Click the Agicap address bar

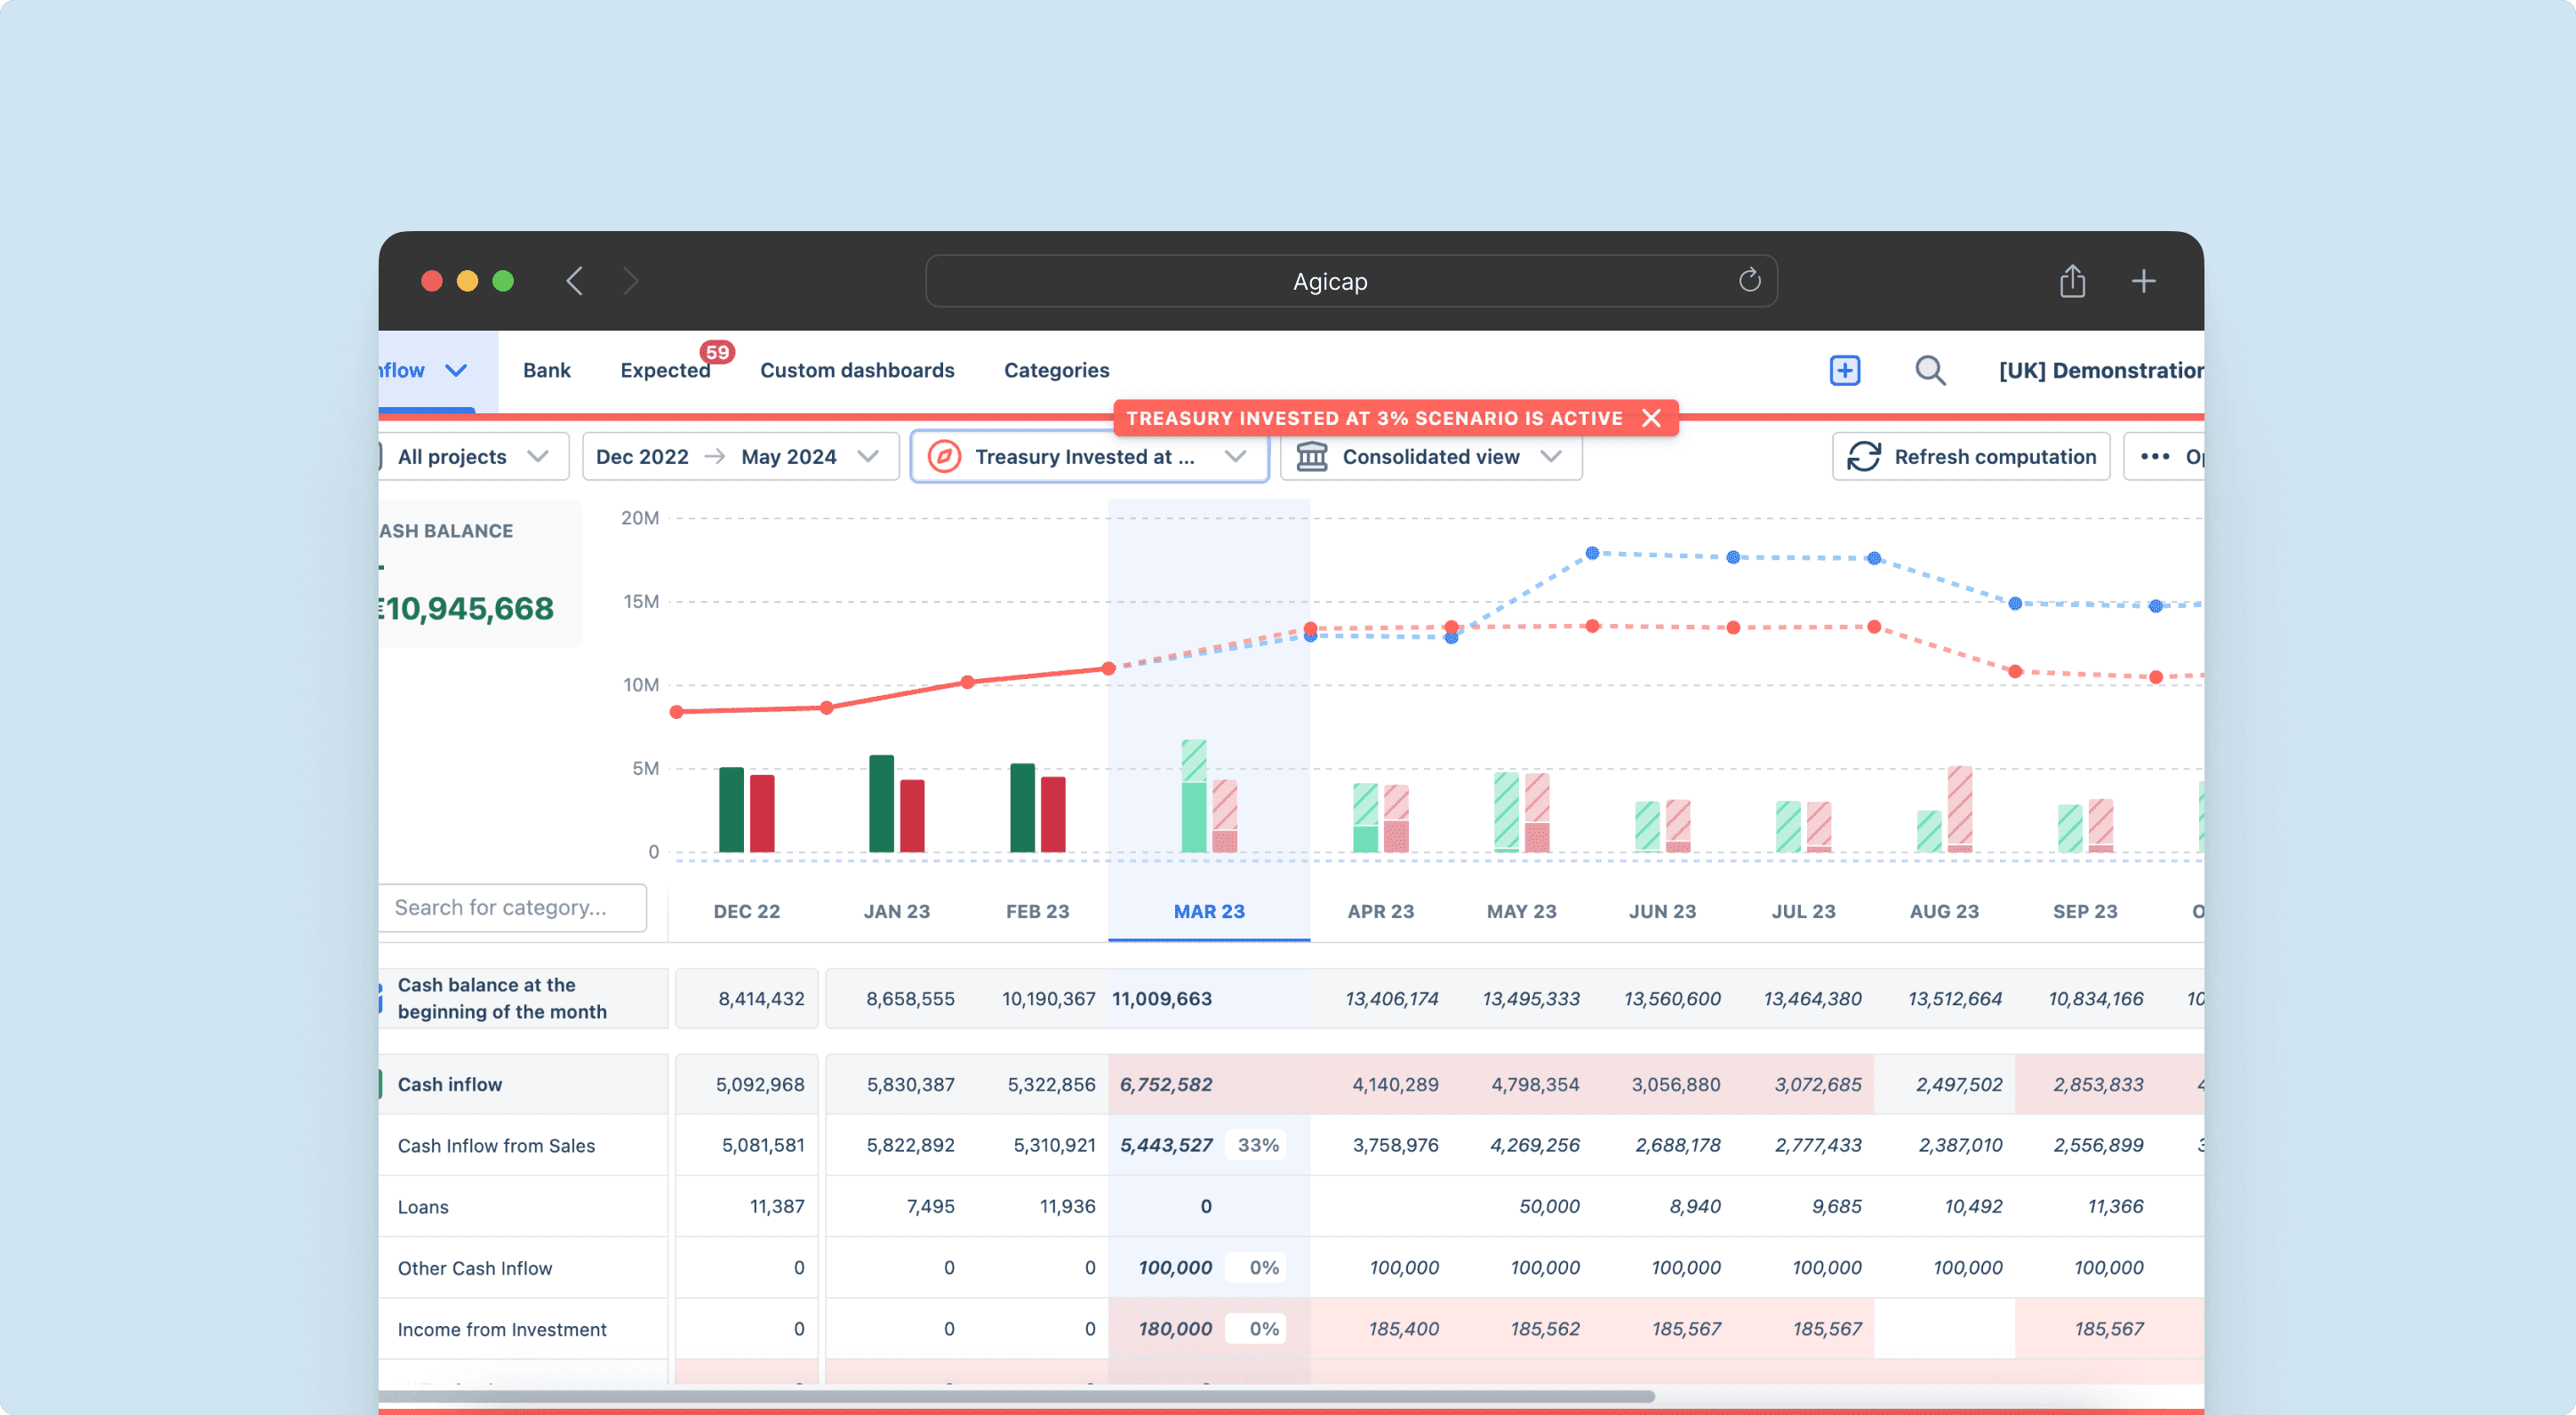point(1351,281)
